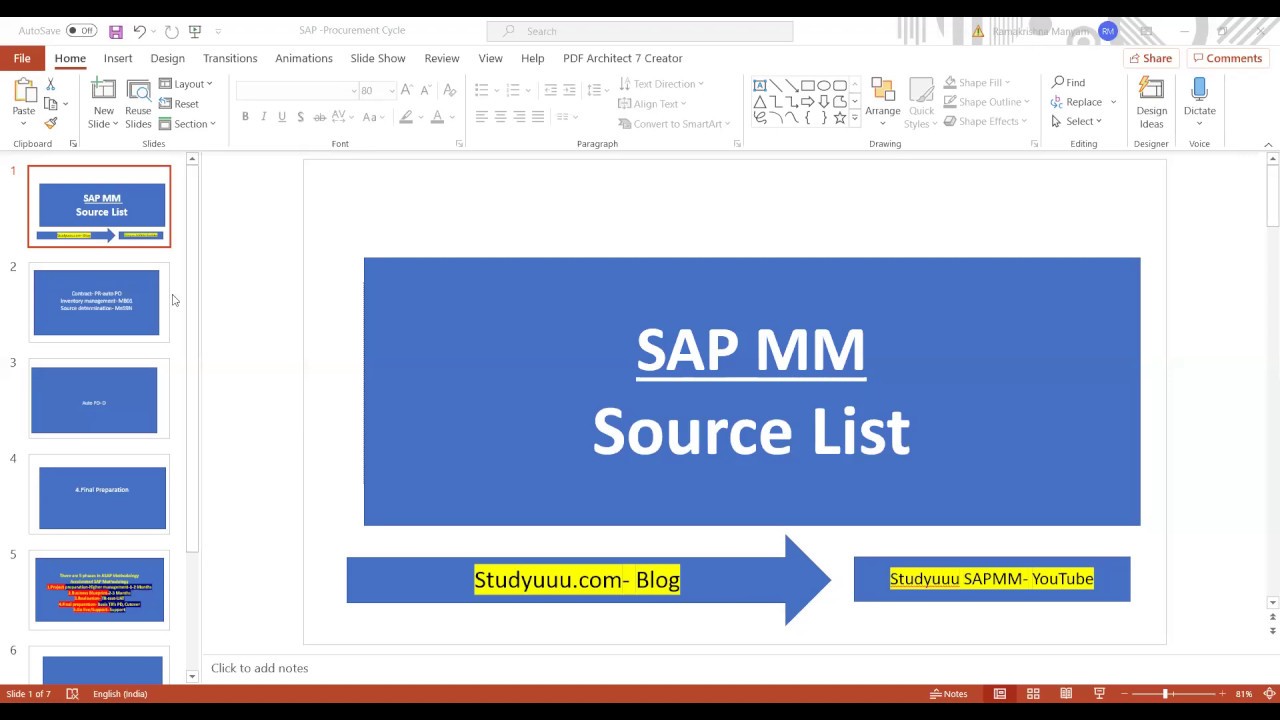Image resolution: width=1280 pixels, height=720 pixels.
Task: Select the Format Painter brush
Action: pyautogui.click(x=50, y=123)
